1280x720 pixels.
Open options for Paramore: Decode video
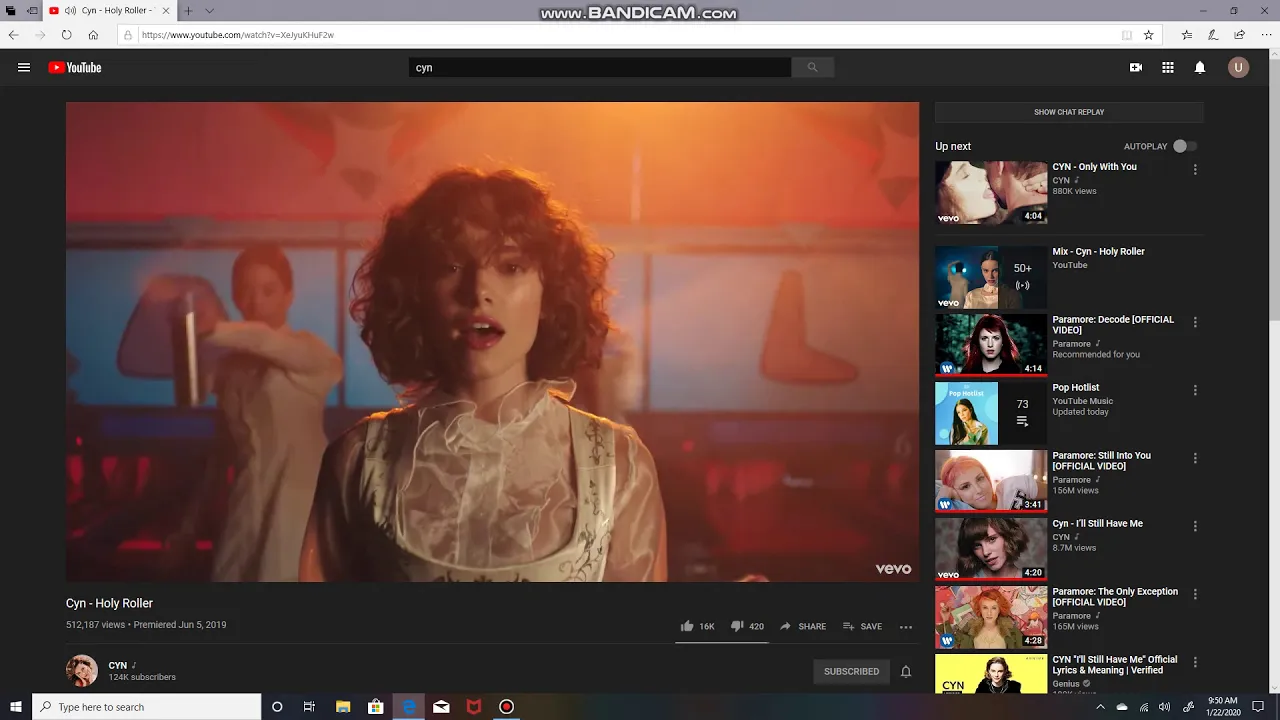point(1195,322)
